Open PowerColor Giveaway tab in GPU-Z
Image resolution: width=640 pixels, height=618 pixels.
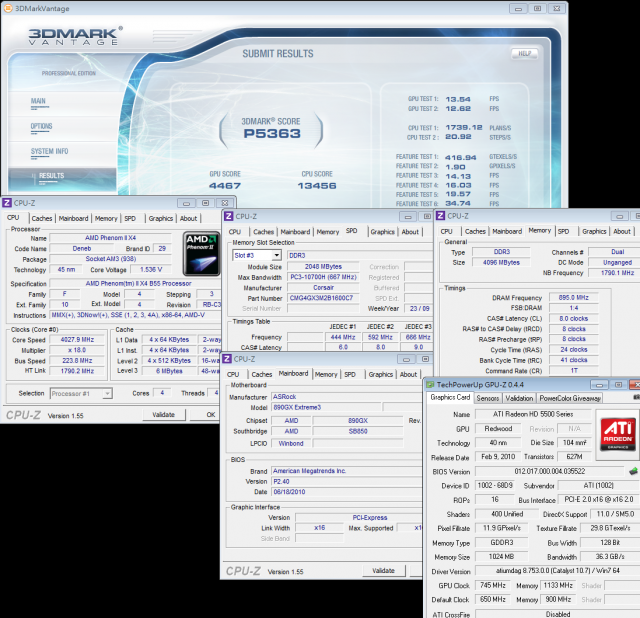point(570,398)
